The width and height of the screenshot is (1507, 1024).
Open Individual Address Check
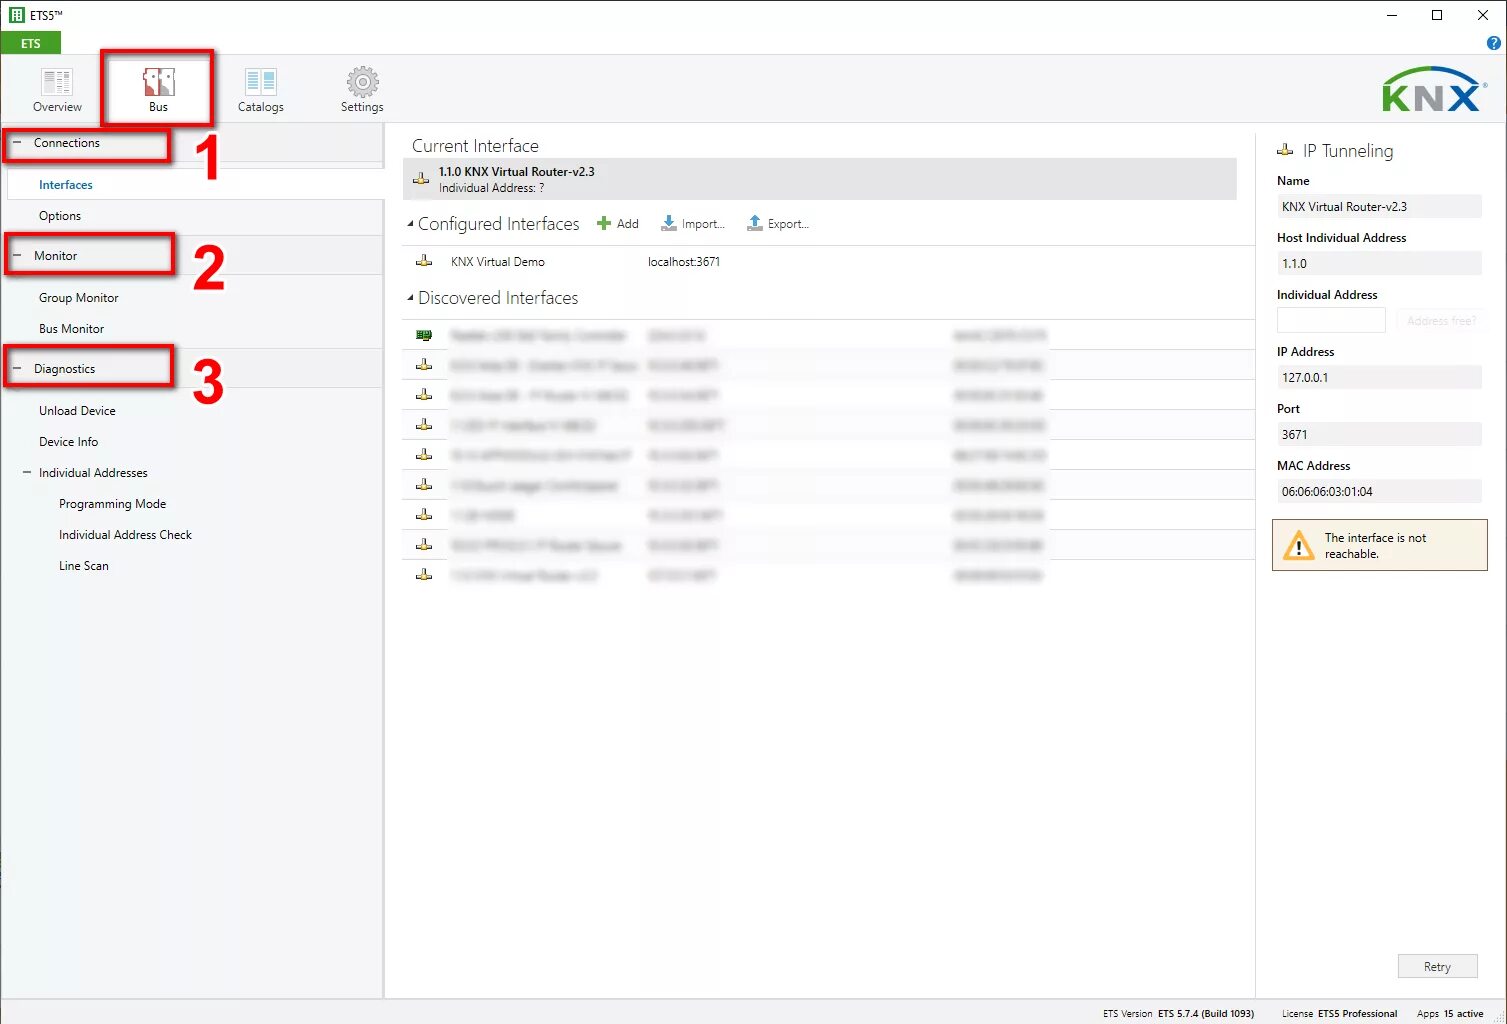point(125,535)
